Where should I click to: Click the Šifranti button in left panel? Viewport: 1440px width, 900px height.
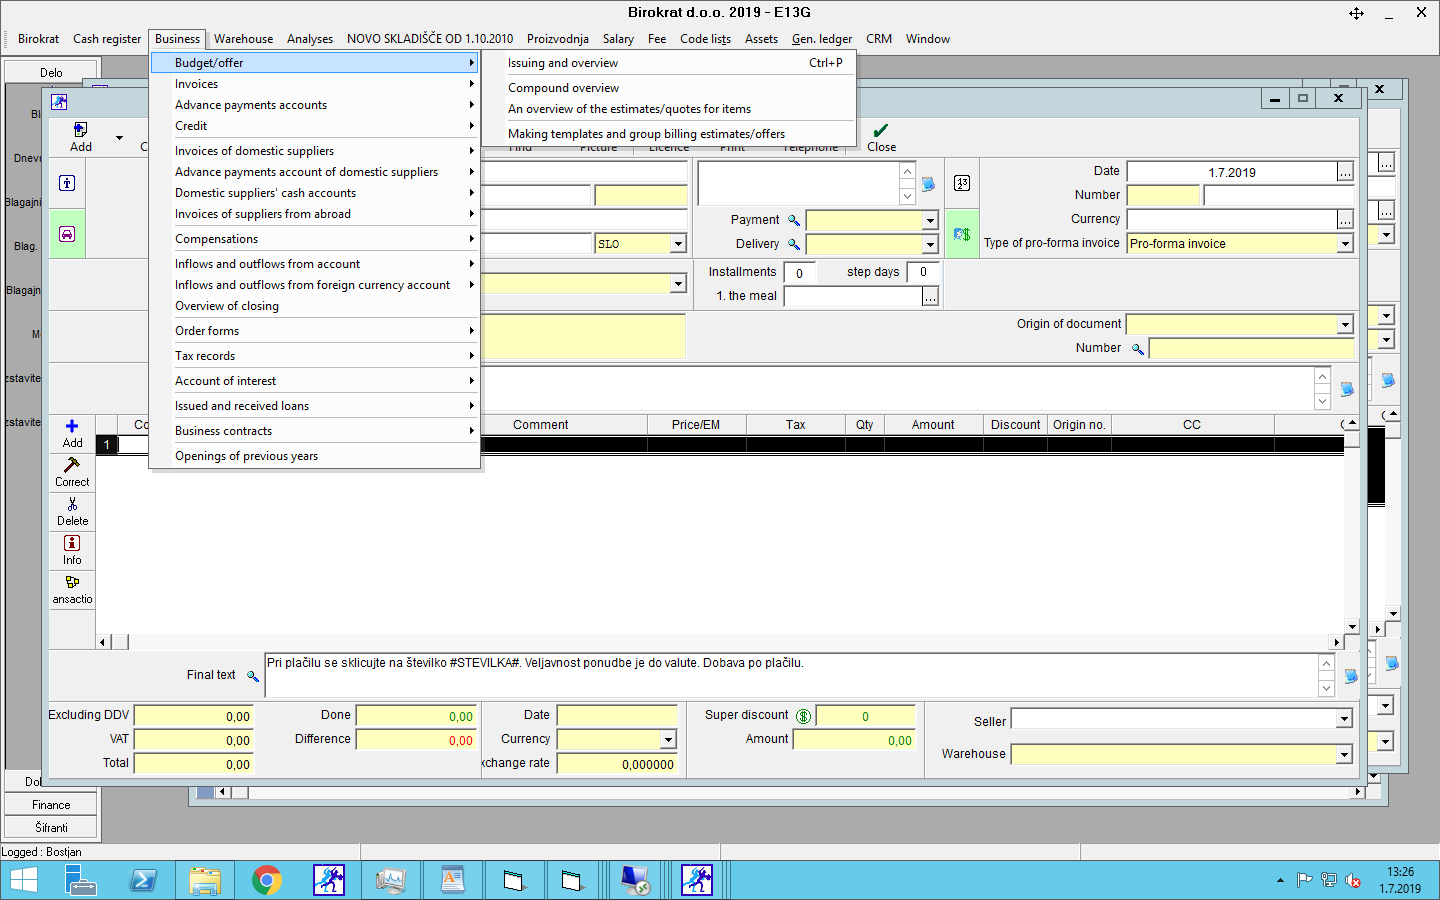51,828
